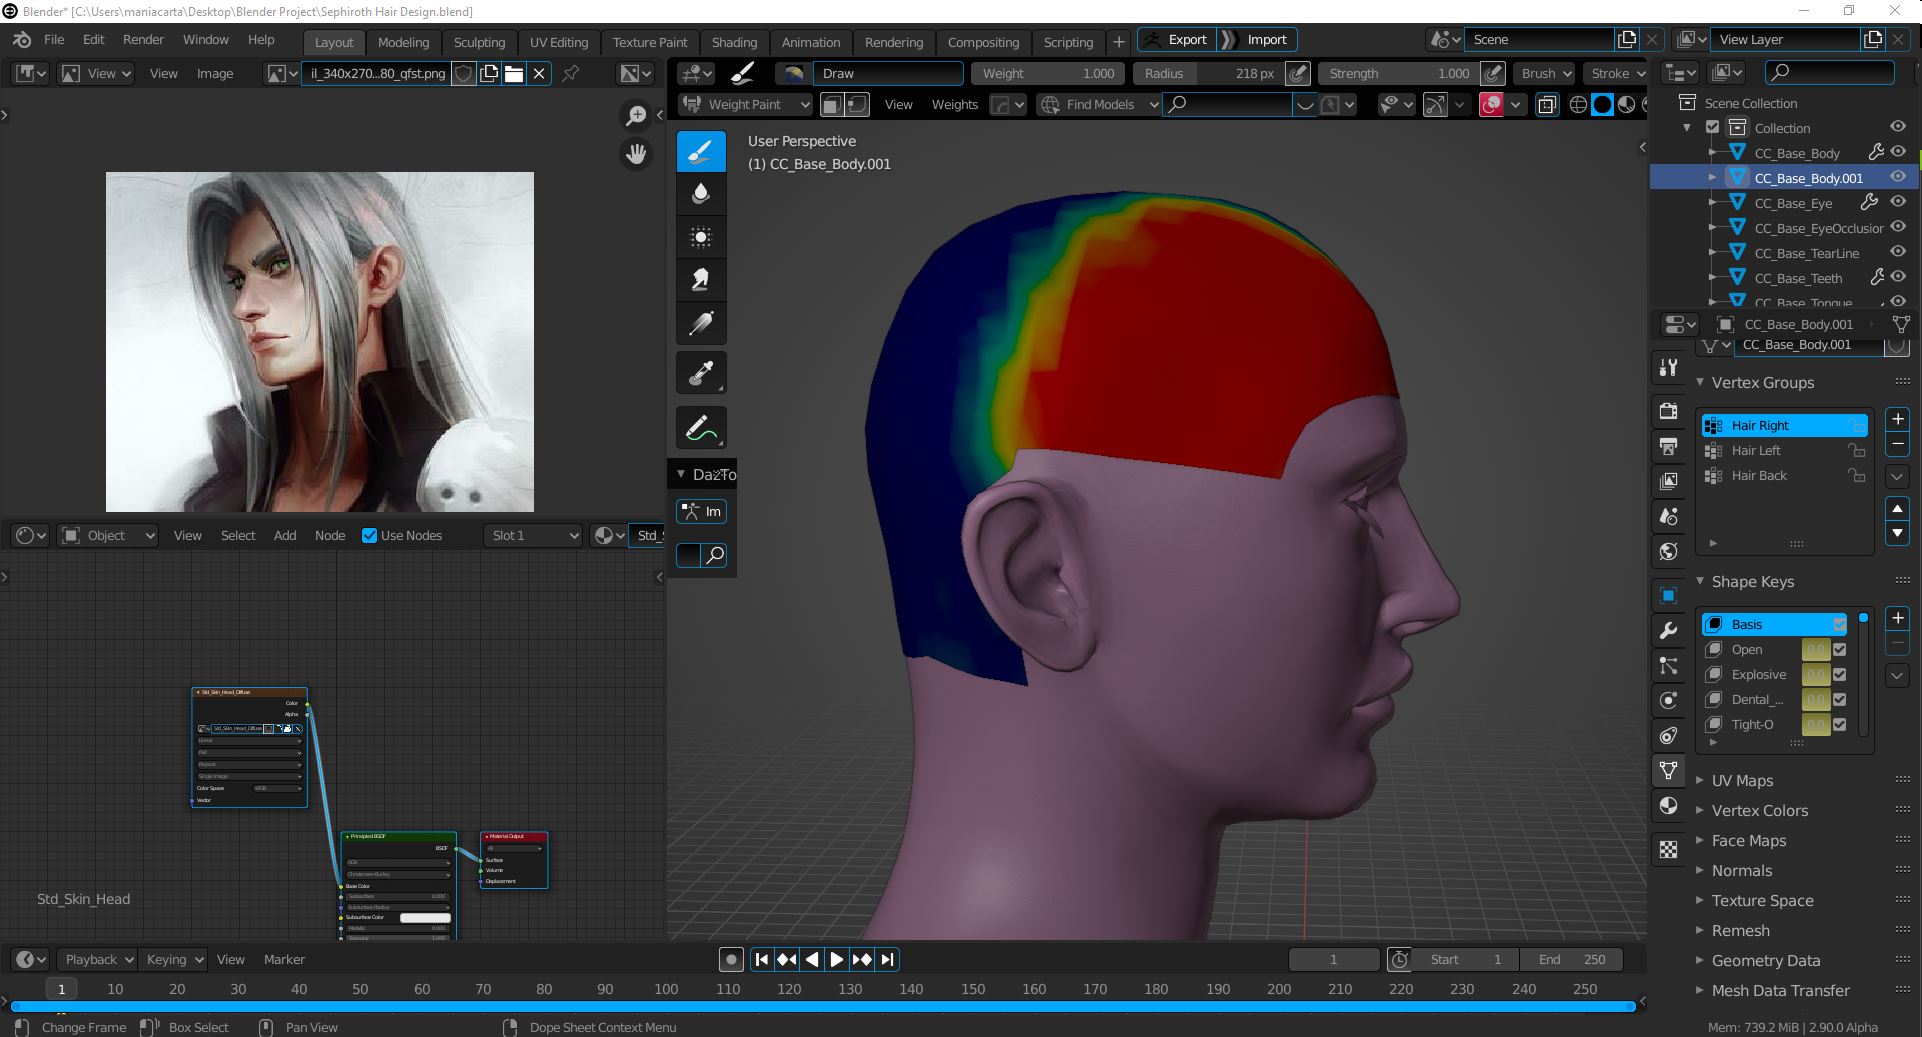Click the outliner search field

click(x=1829, y=72)
